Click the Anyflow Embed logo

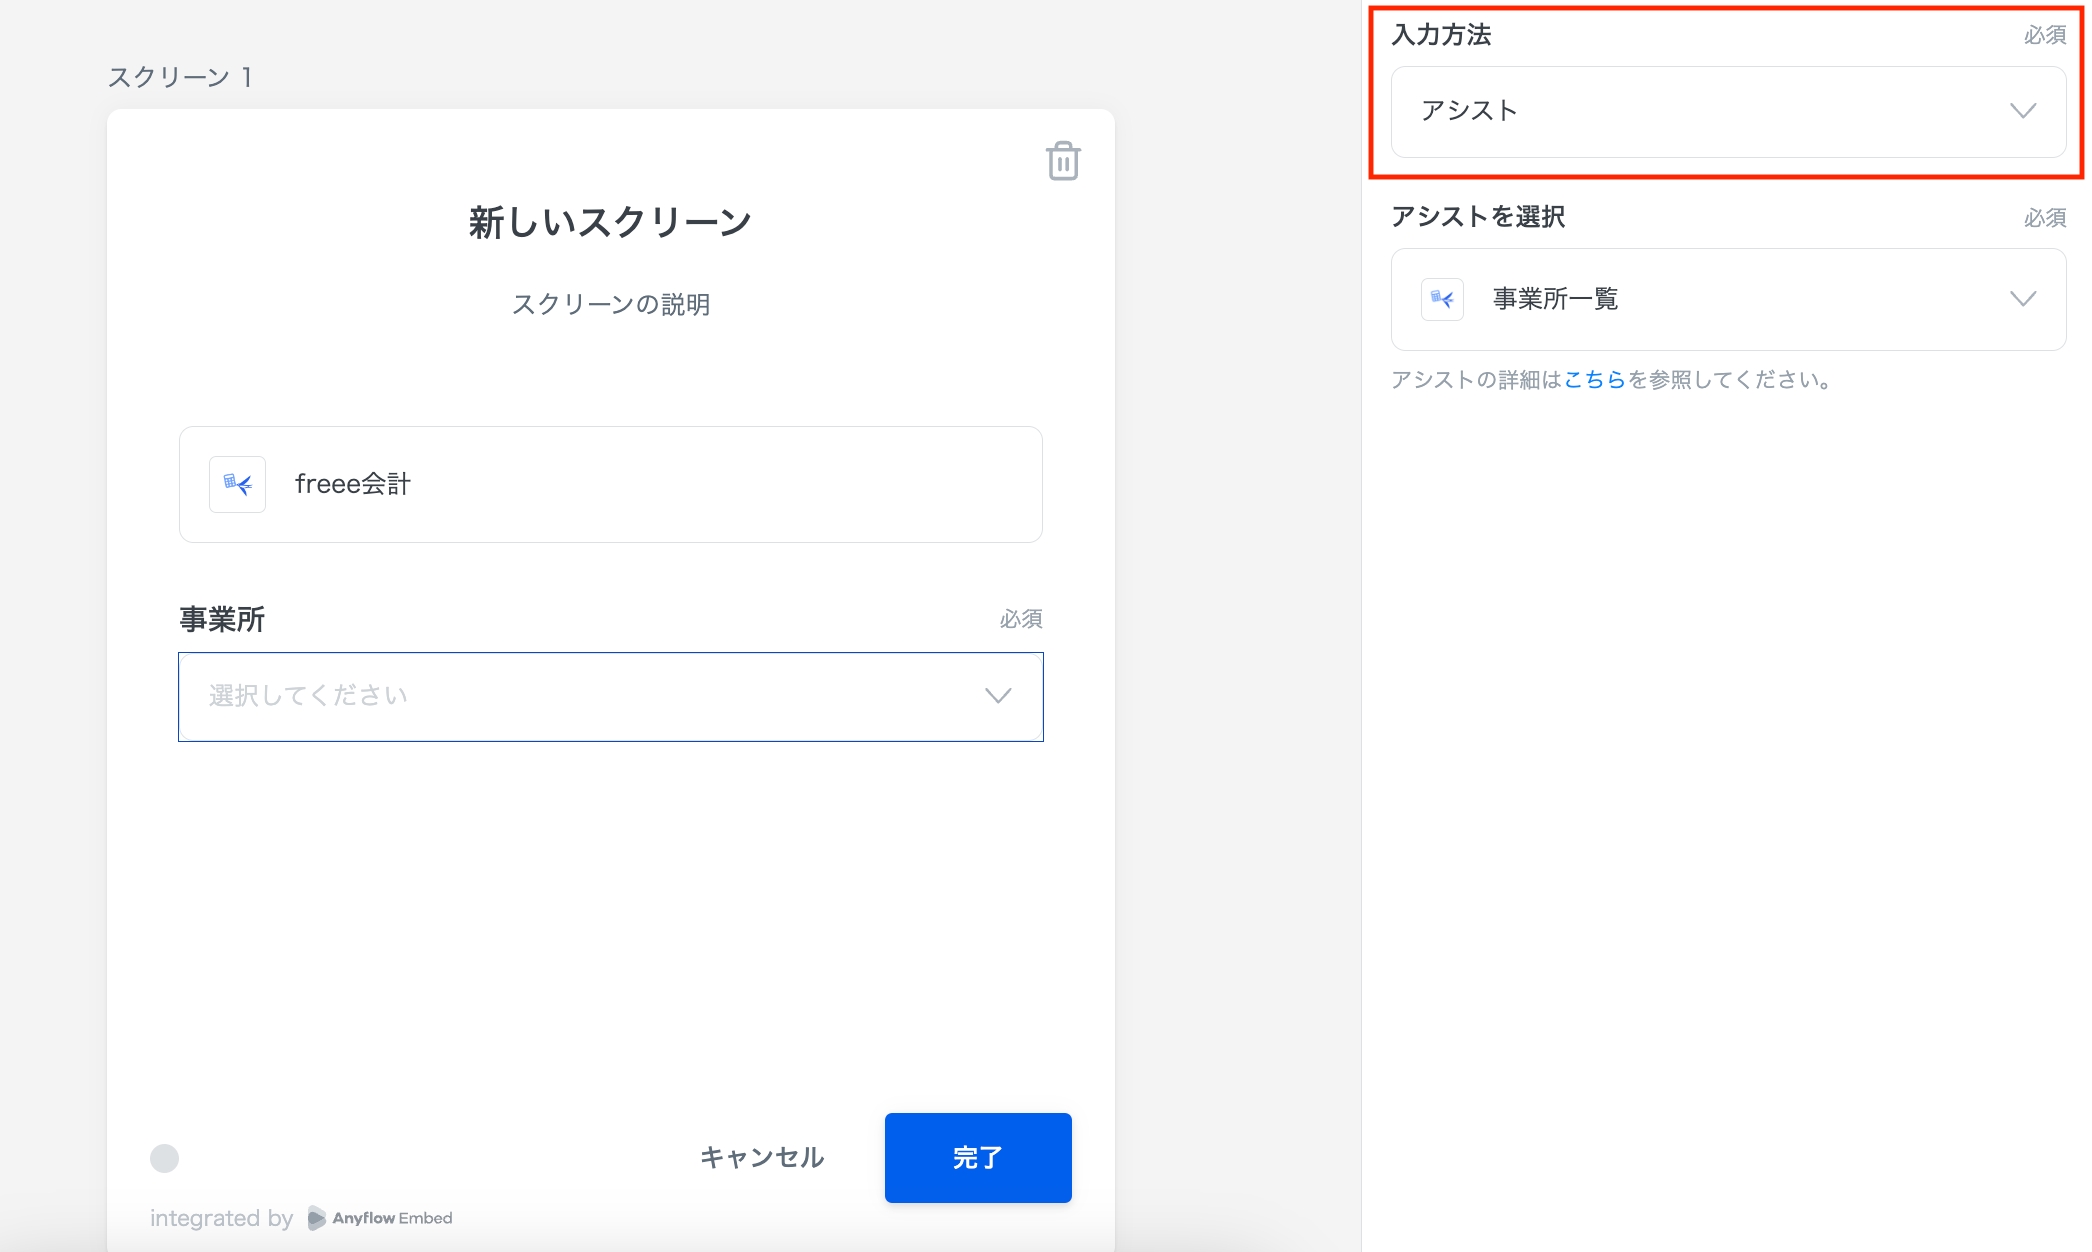coord(380,1218)
